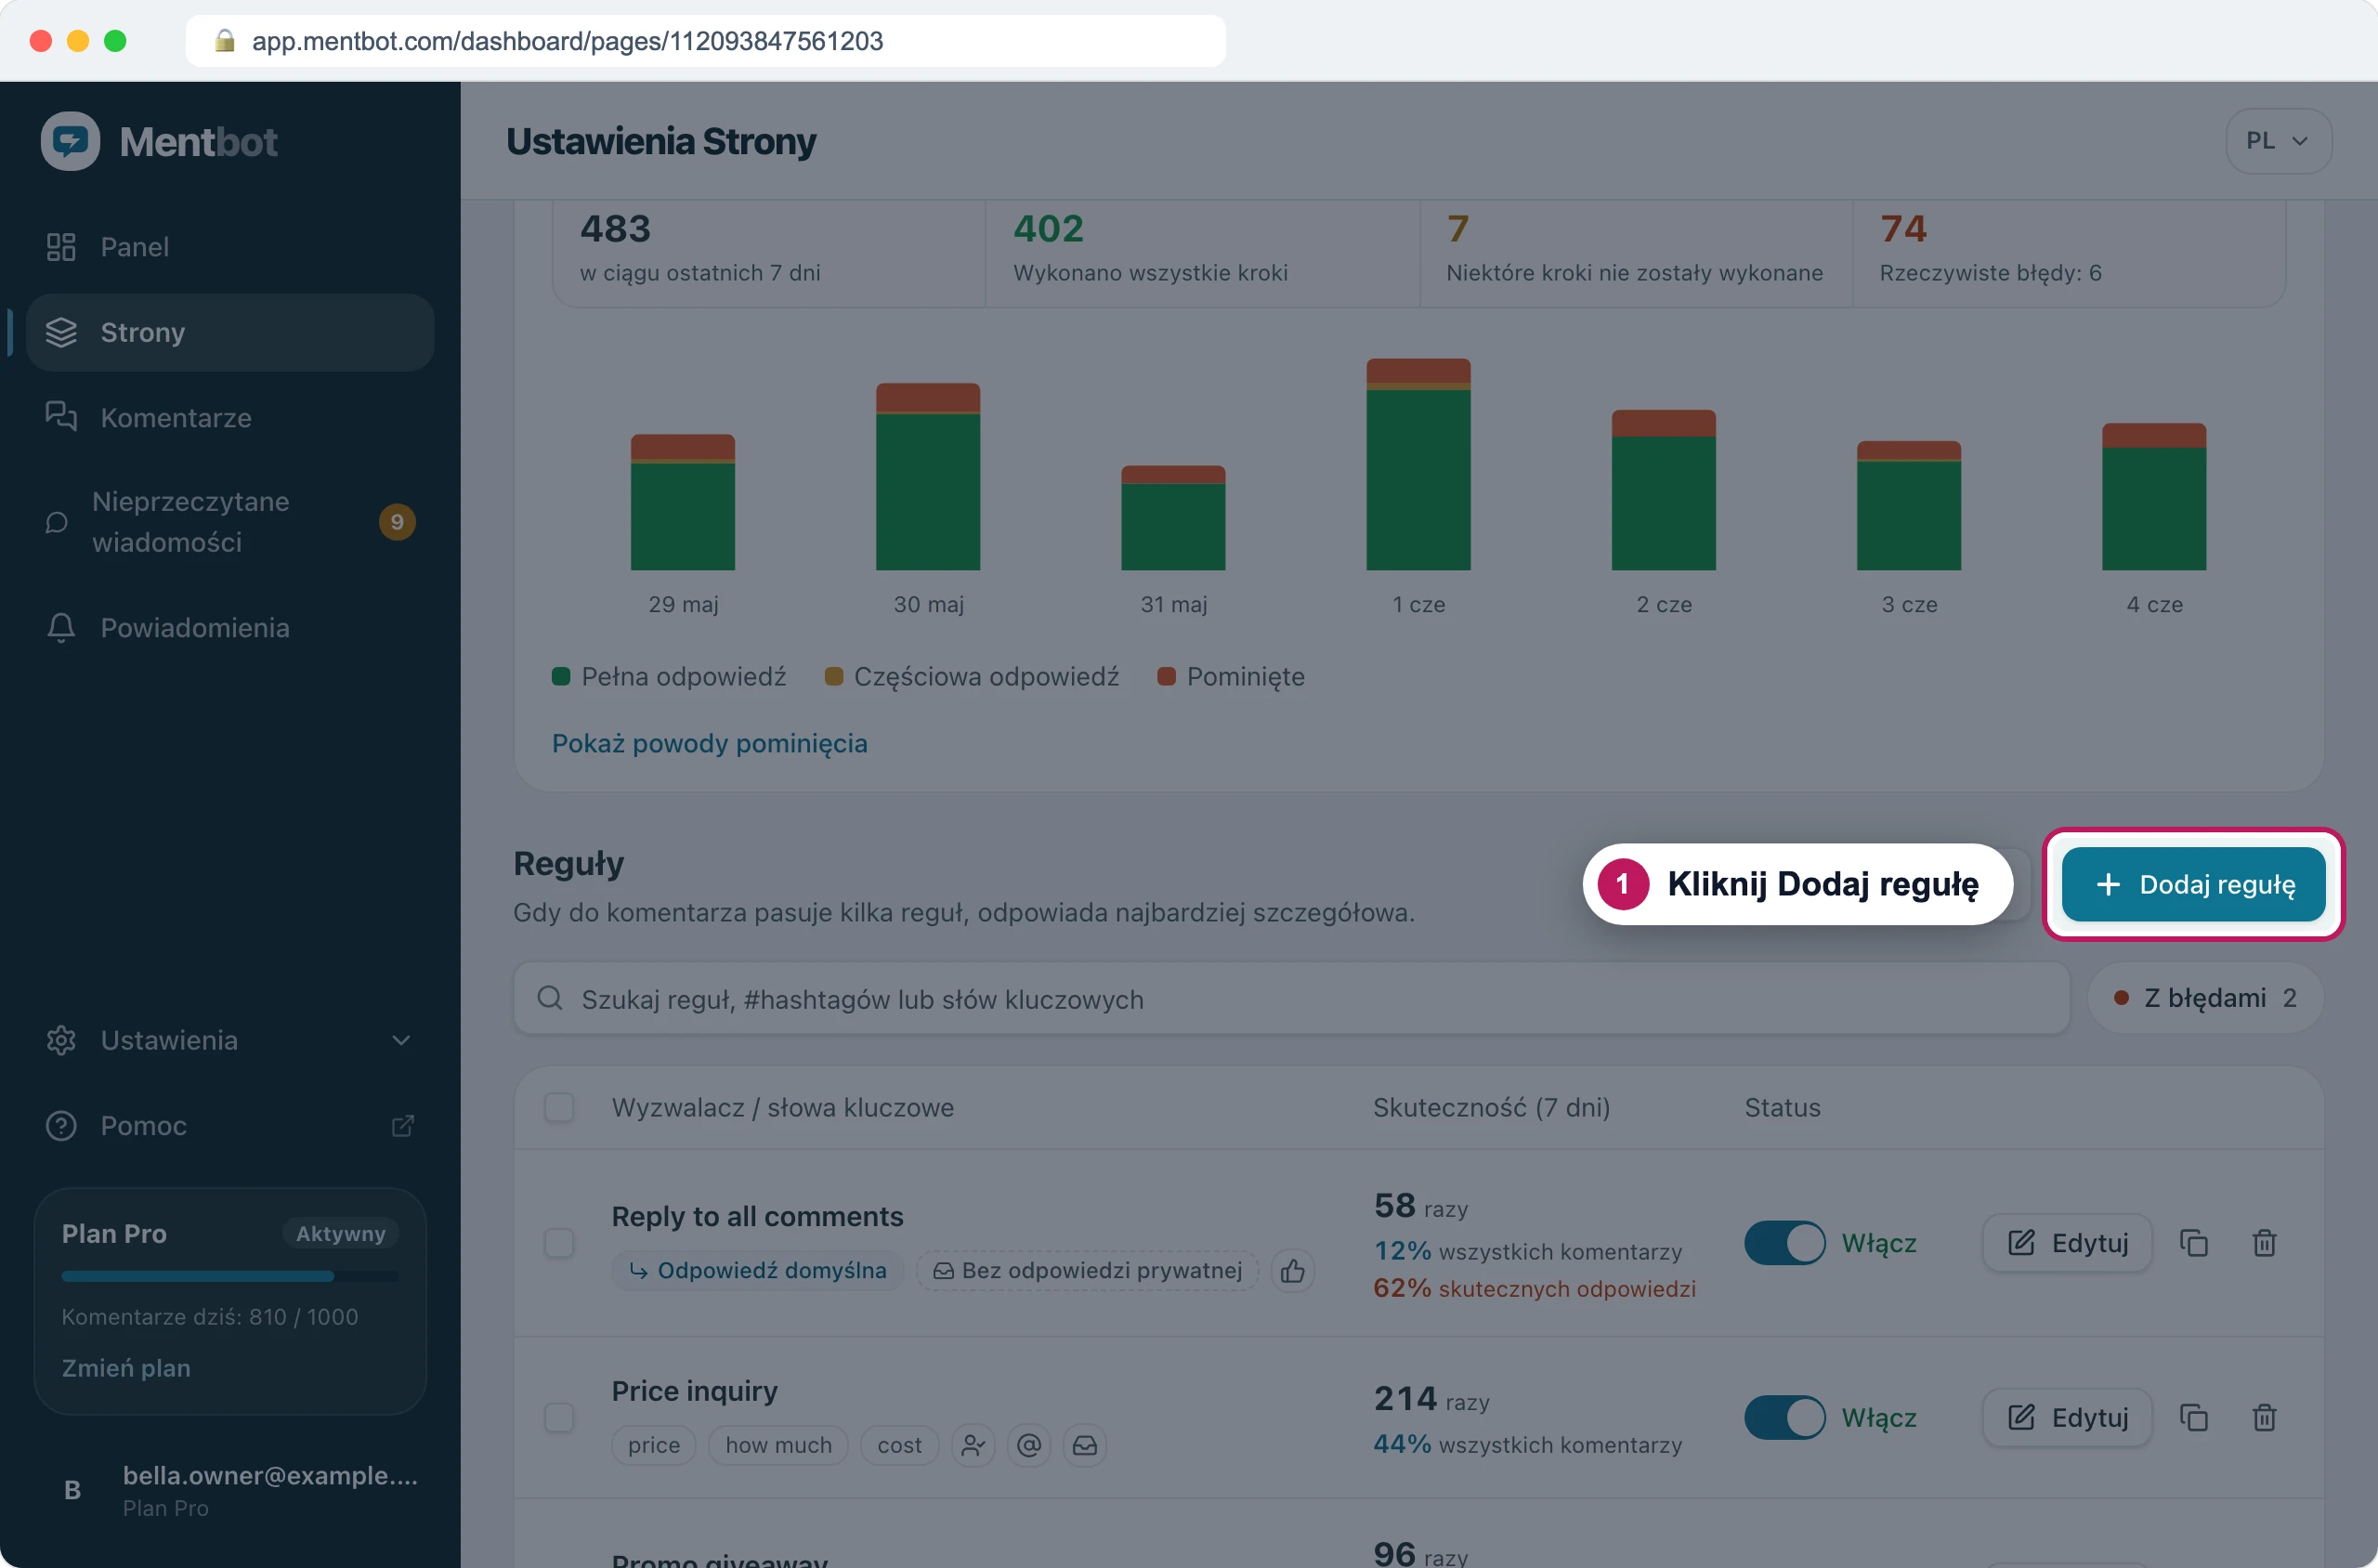Duplicate the Reply to all comments rule
Image resolution: width=2378 pixels, height=1568 pixels.
point(2193,1243)
